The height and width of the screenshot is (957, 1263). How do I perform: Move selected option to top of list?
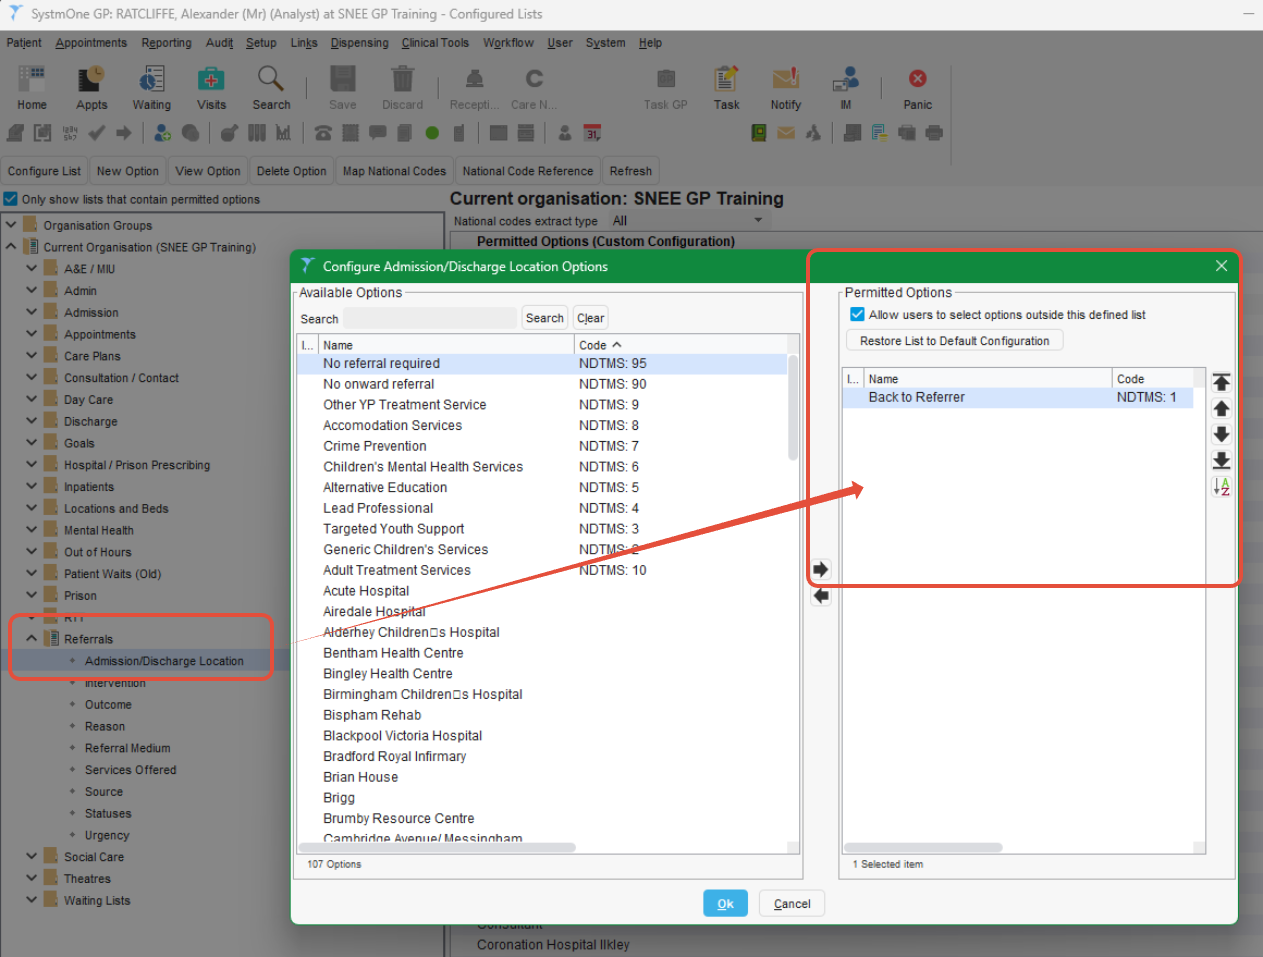click(x=1221, y=382)
